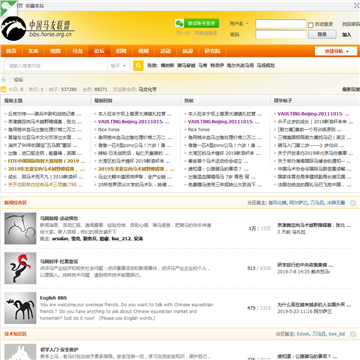This screenshot has width=360, height=360.
Task: Open the 活动 nav tab
Action: (x=165, y=51)
